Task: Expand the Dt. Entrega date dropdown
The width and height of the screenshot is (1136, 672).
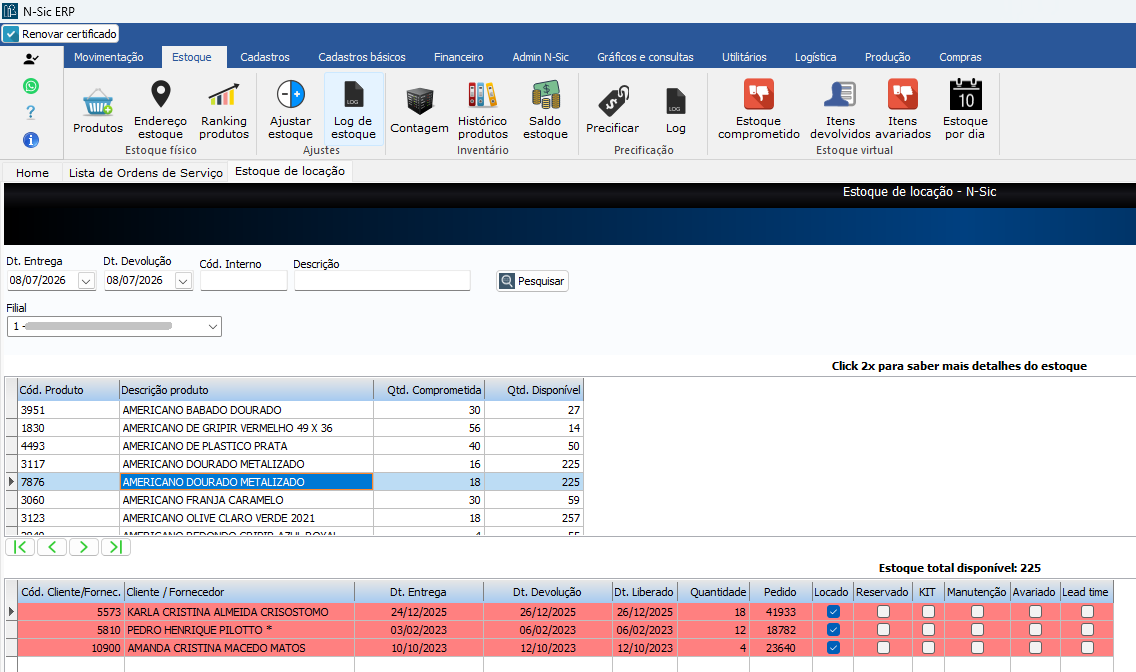Action: click(x=86, y=281)
